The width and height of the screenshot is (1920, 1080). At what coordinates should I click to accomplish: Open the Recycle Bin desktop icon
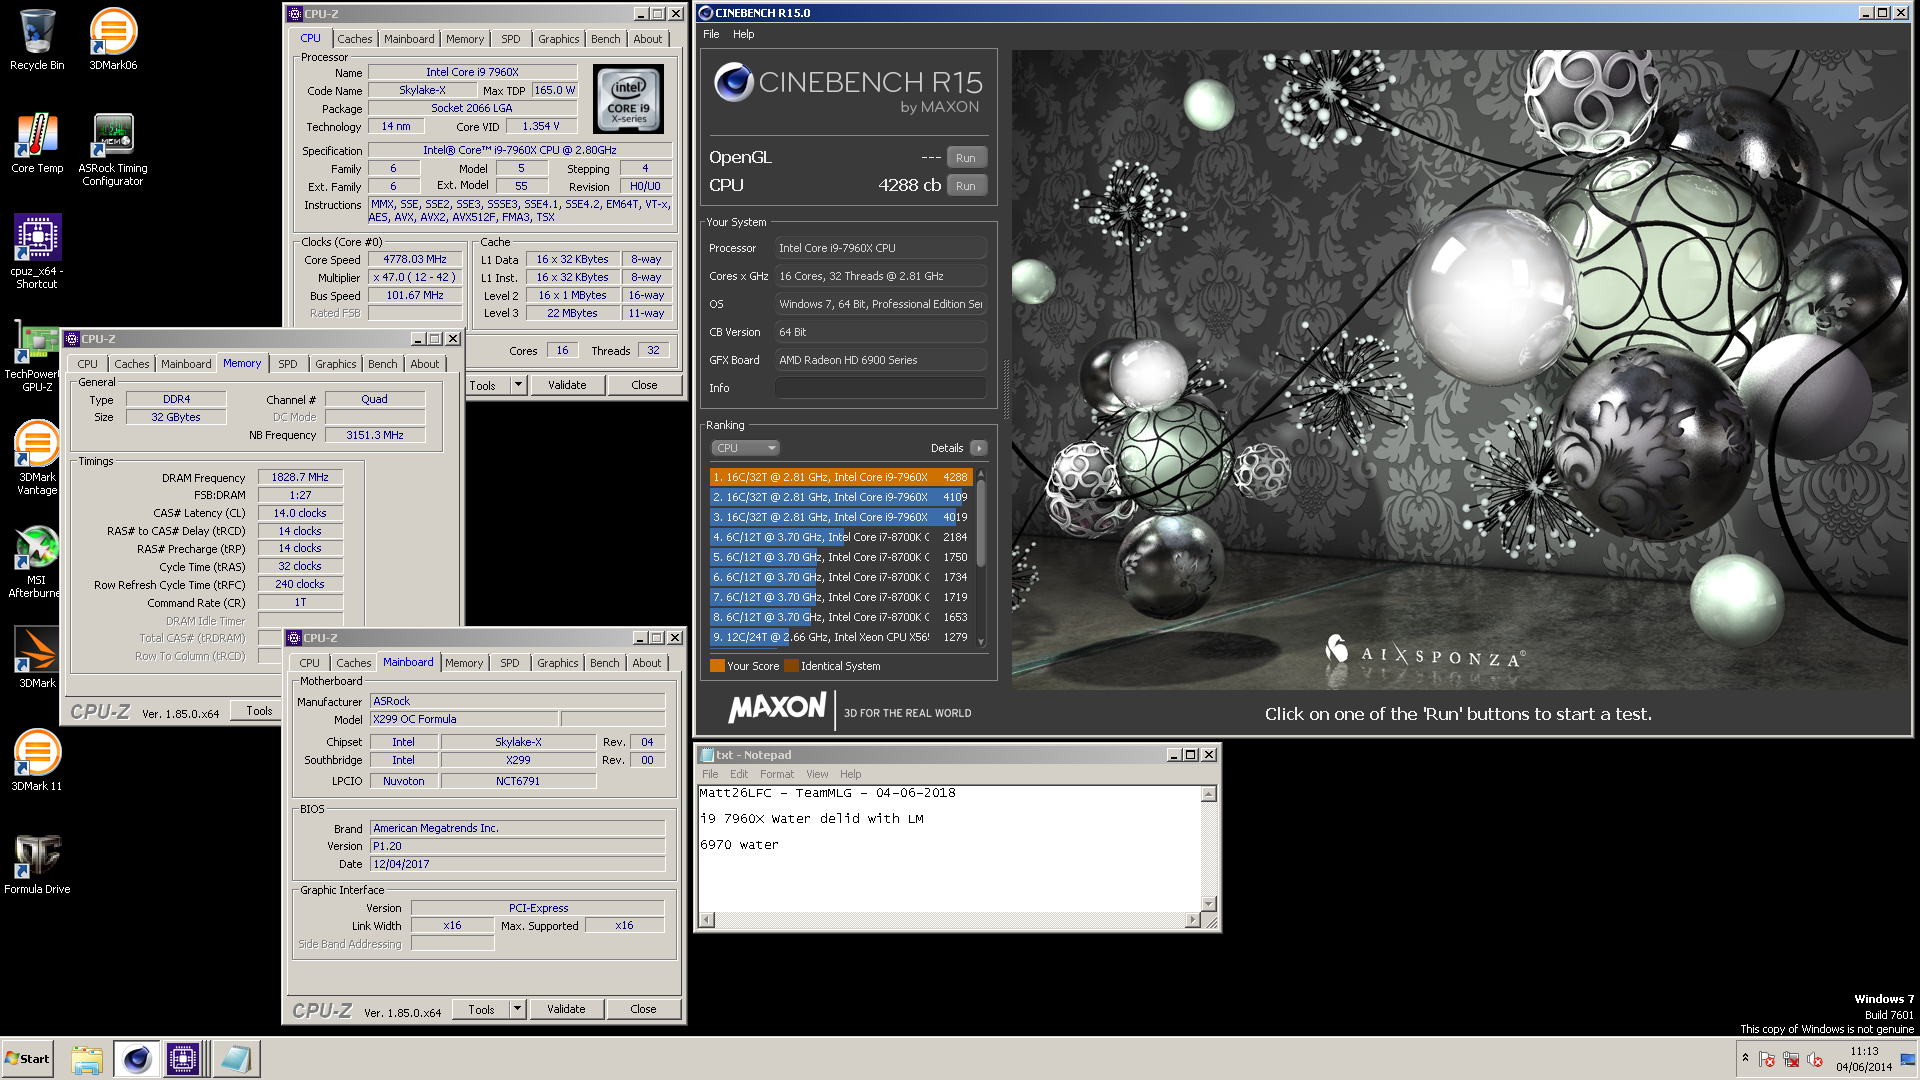(x=37, y=40)
